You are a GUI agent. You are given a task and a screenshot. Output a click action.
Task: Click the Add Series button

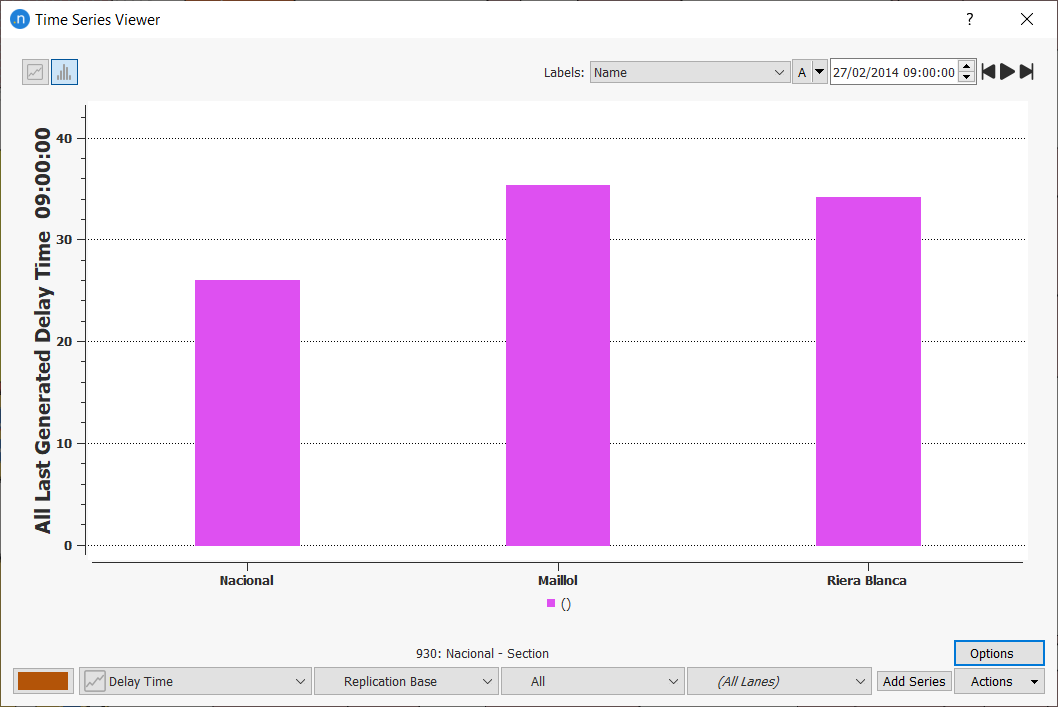point(914,681)
